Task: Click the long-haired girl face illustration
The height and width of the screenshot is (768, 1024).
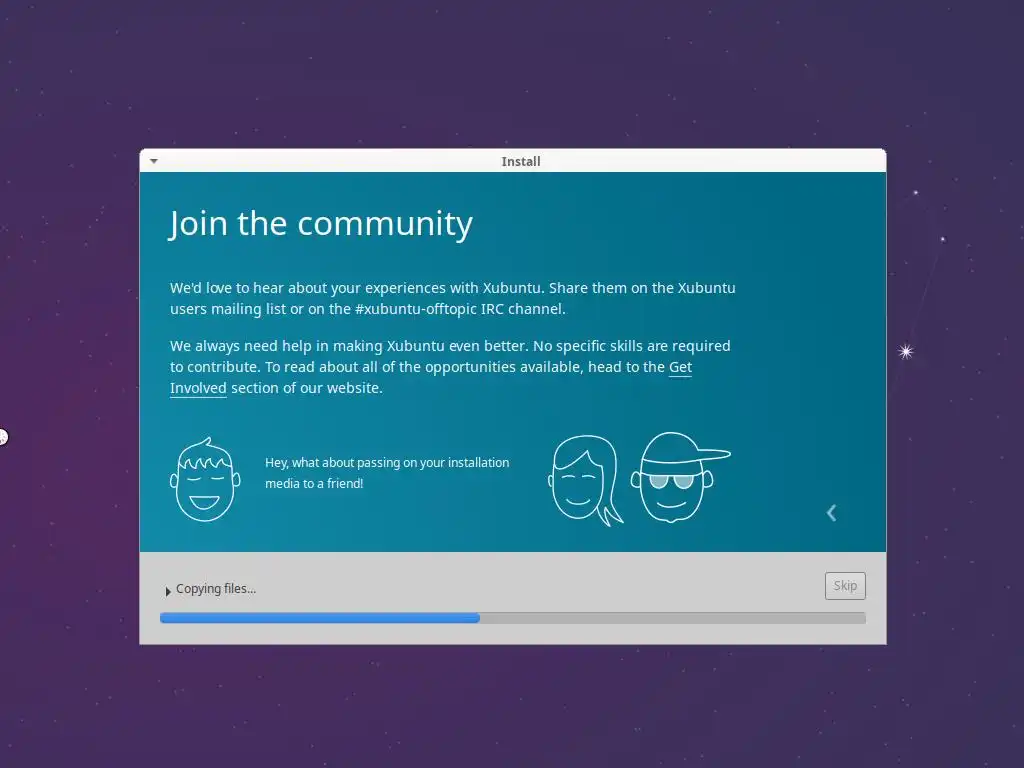Action: click(x=586, y=480)
